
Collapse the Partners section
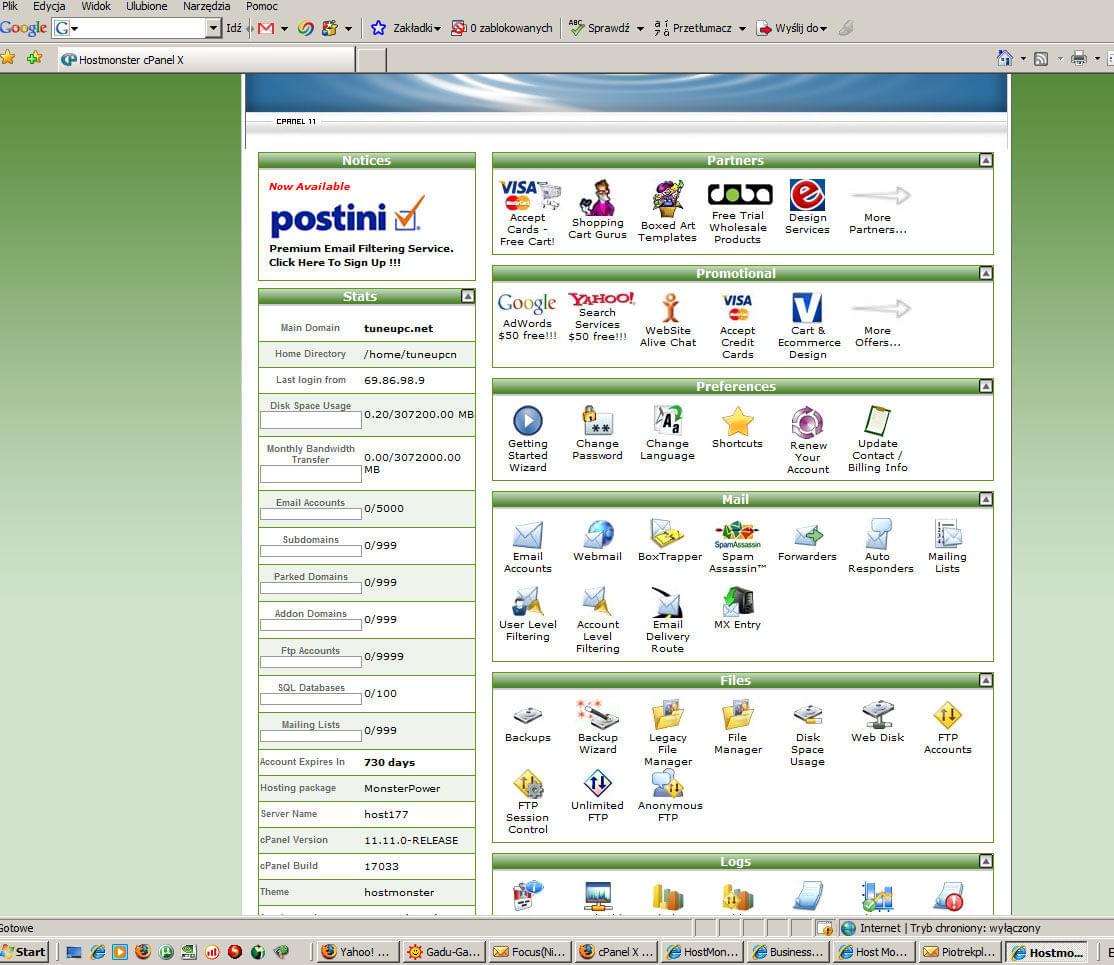(x=985, y=161)
